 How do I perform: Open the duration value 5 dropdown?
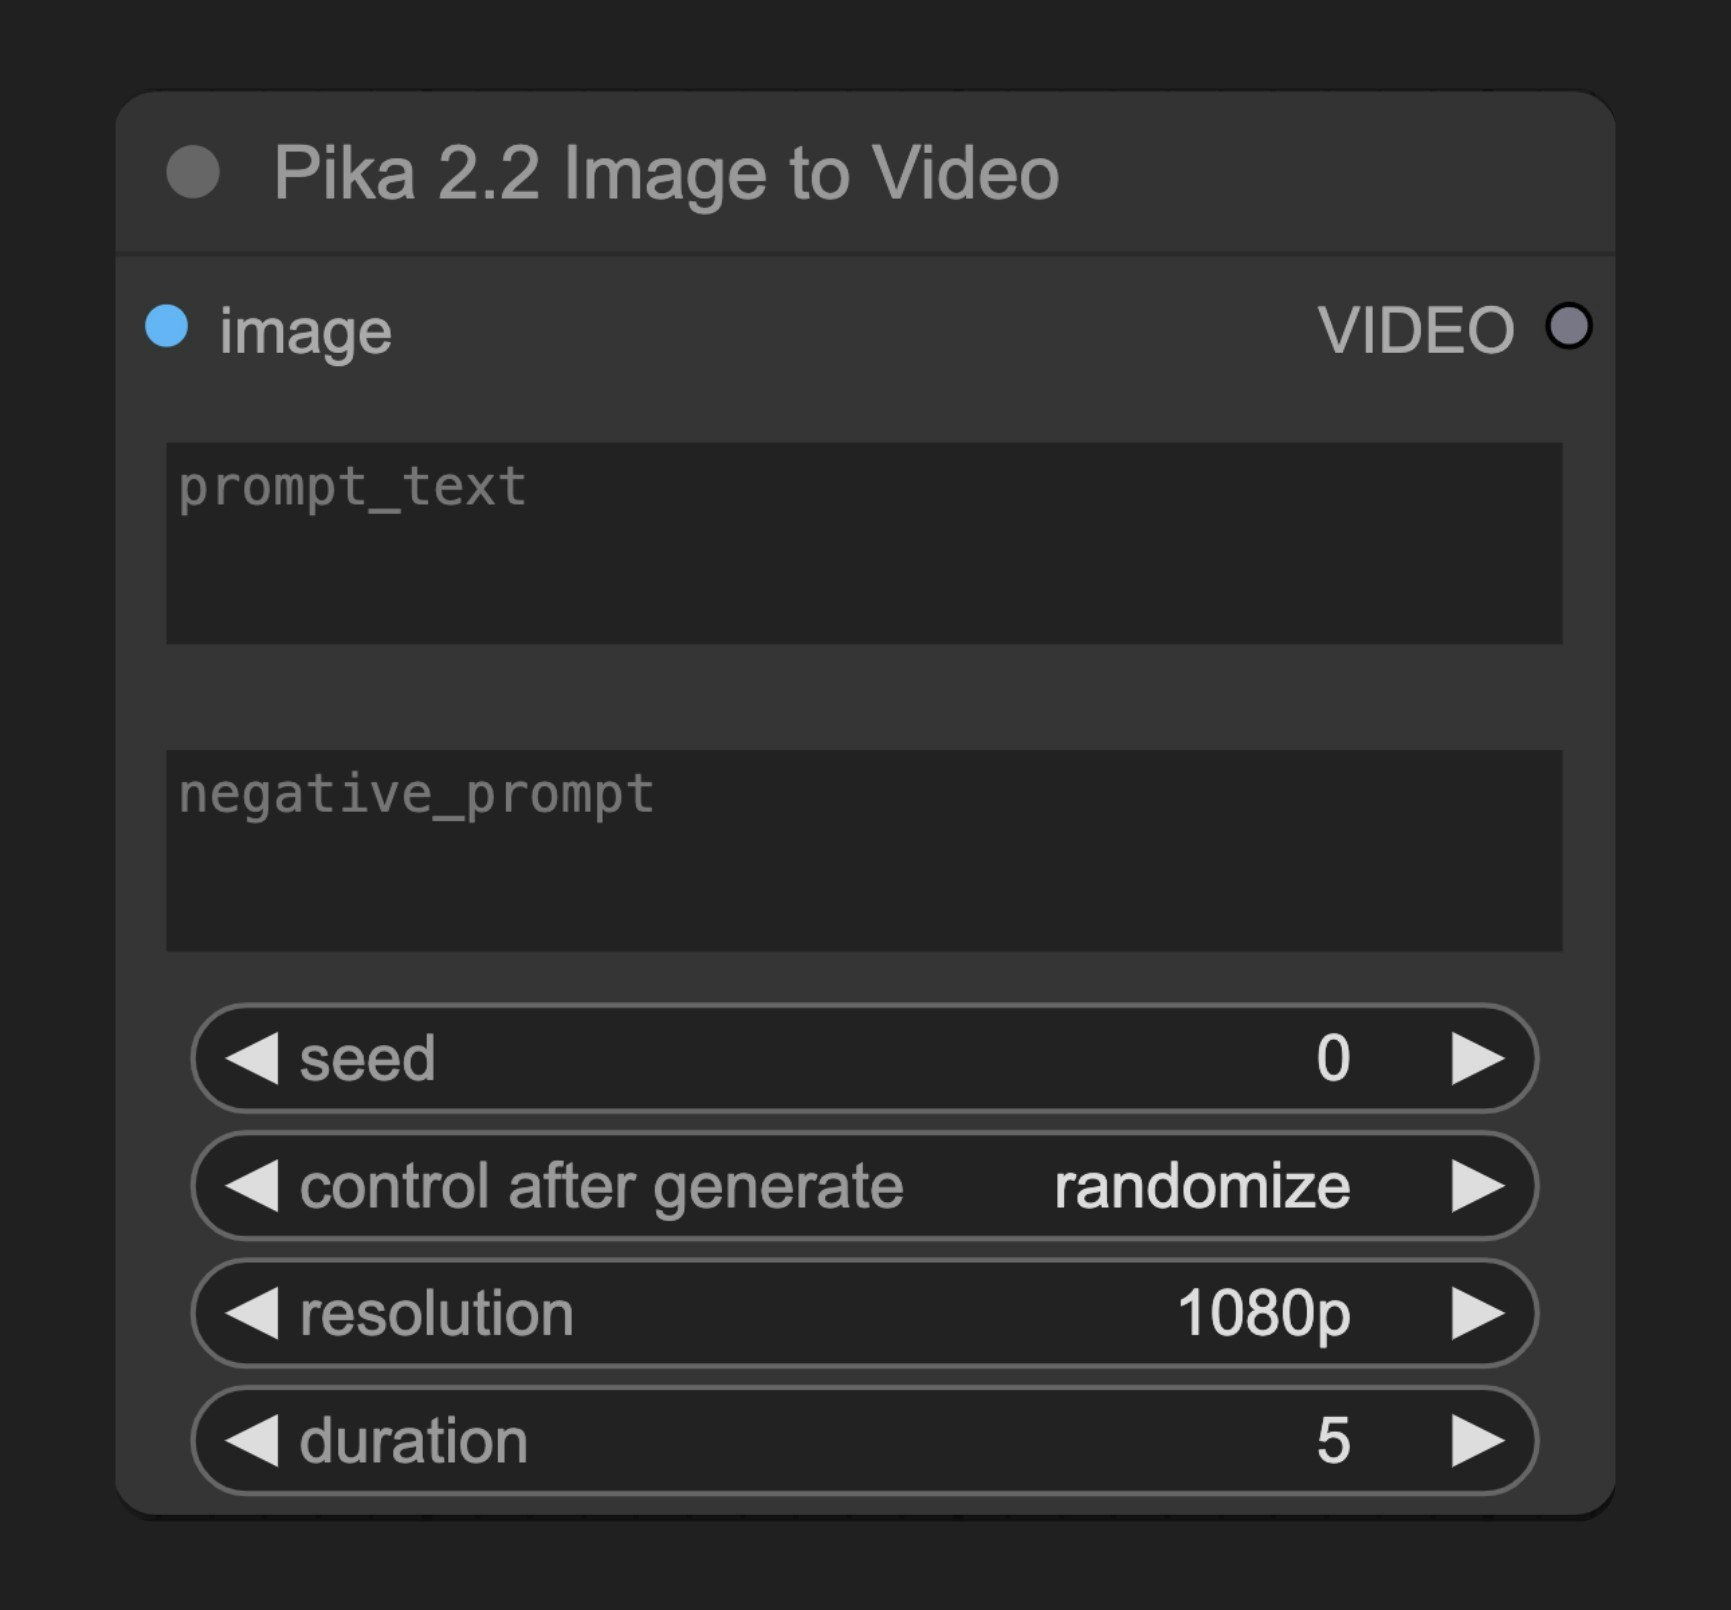coord(1333,1441)
